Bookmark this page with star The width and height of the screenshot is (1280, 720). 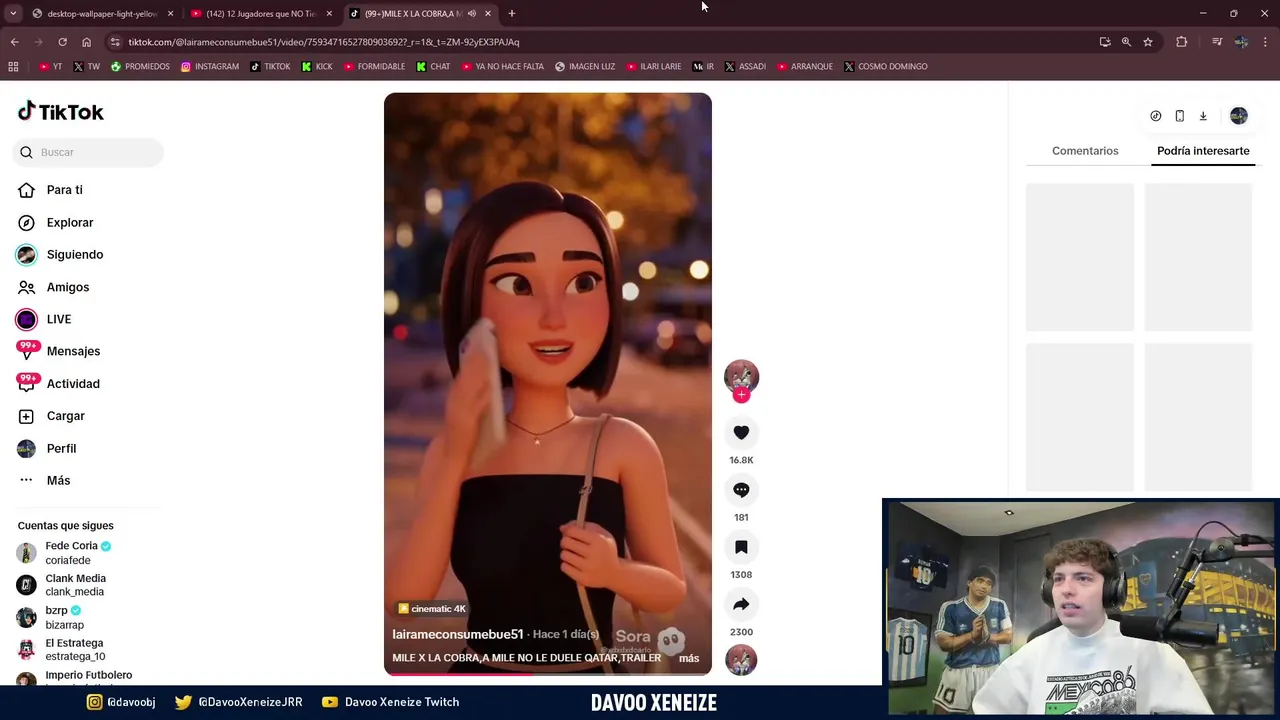coord(1148,42)
